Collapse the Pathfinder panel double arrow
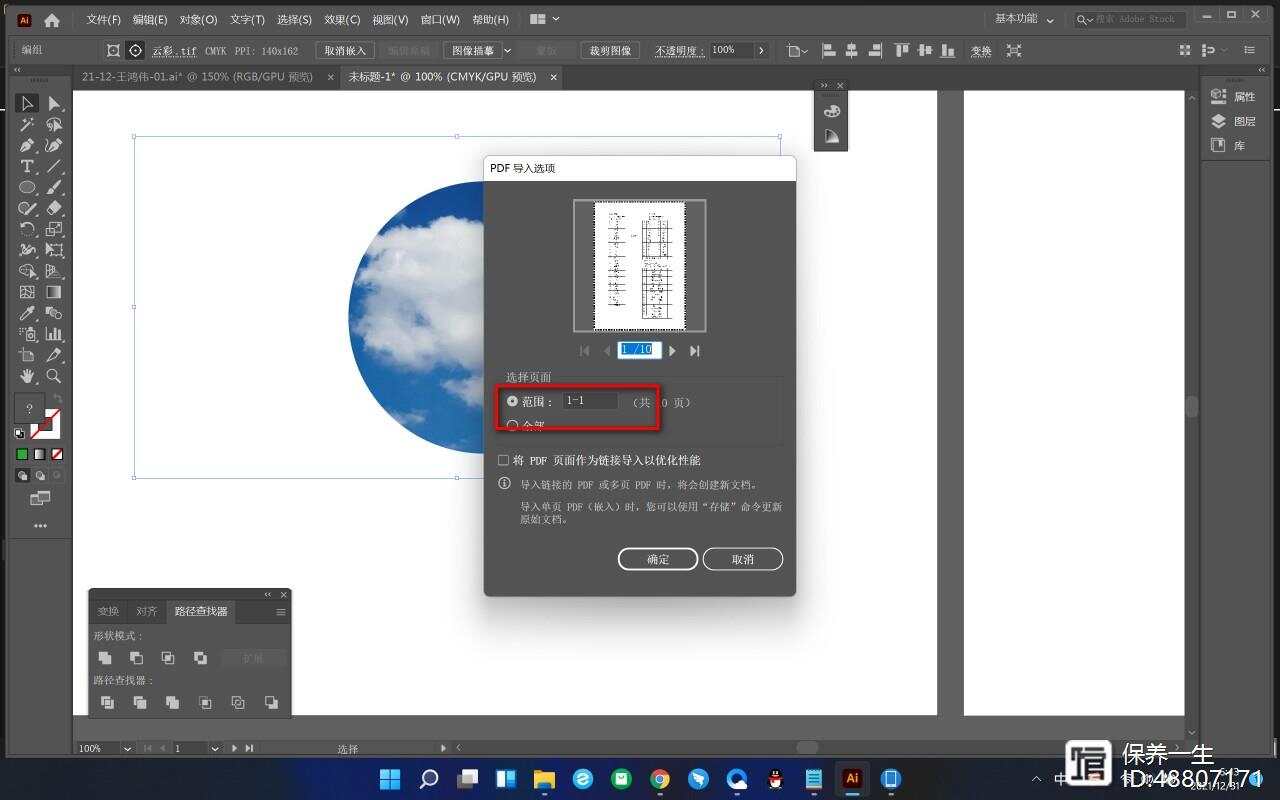Screen dimensions: 1280x800 [x=267, y=594]
